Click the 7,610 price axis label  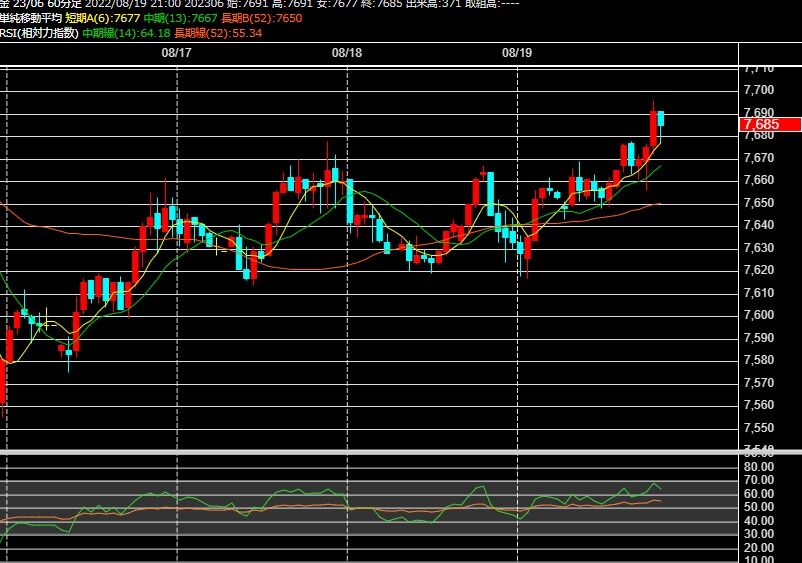pos(759,292)
